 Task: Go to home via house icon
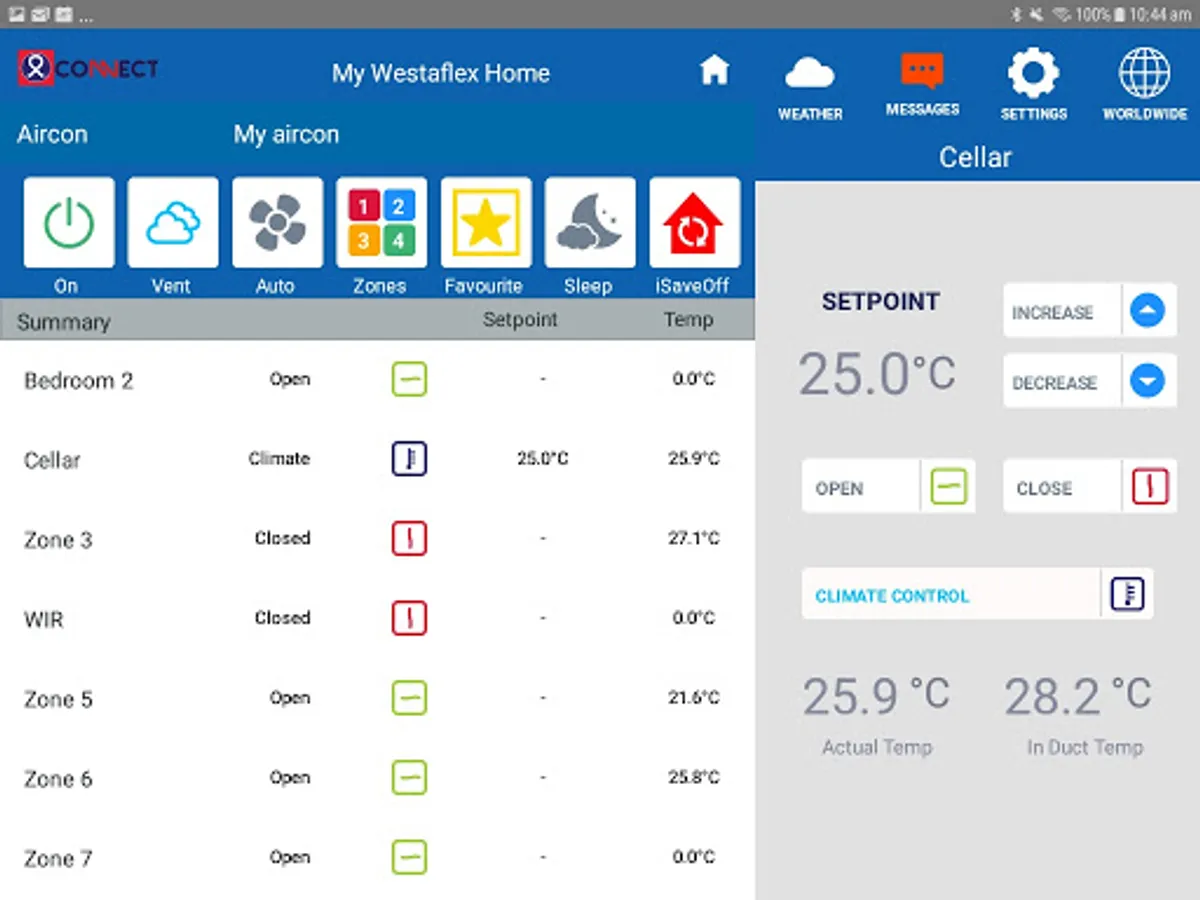point(714,70)
